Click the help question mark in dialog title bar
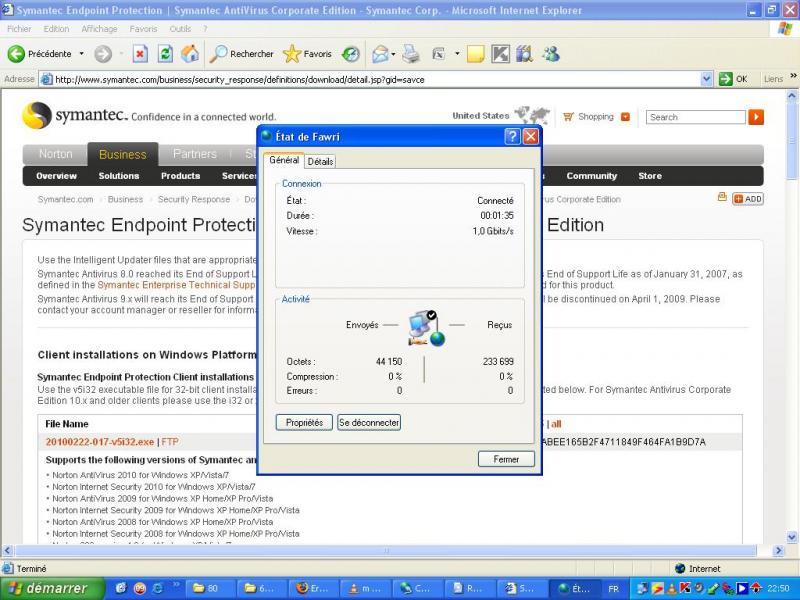 pos(512,136)
